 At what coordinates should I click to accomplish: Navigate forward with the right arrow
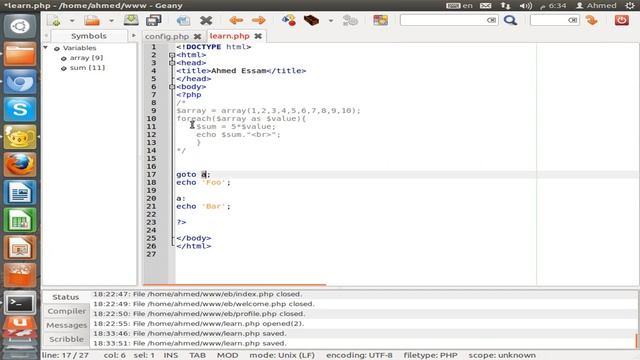tap(258, 20)
